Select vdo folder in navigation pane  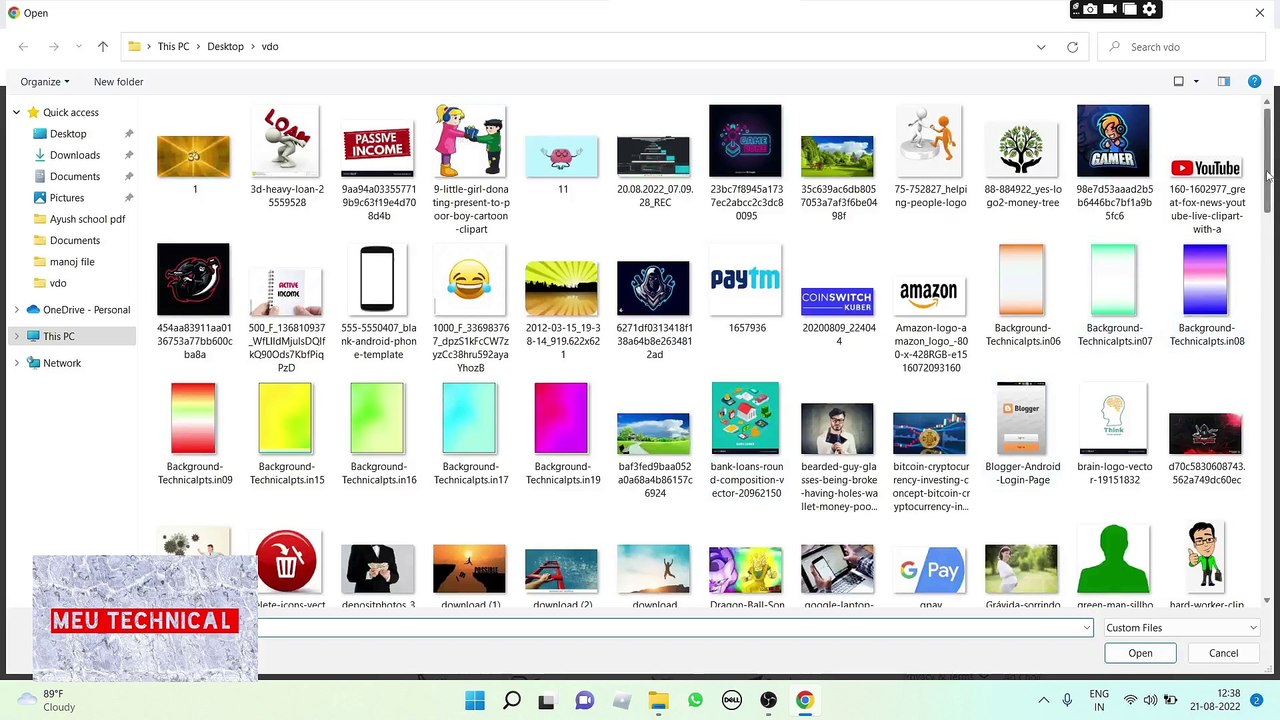click(58, 283)
